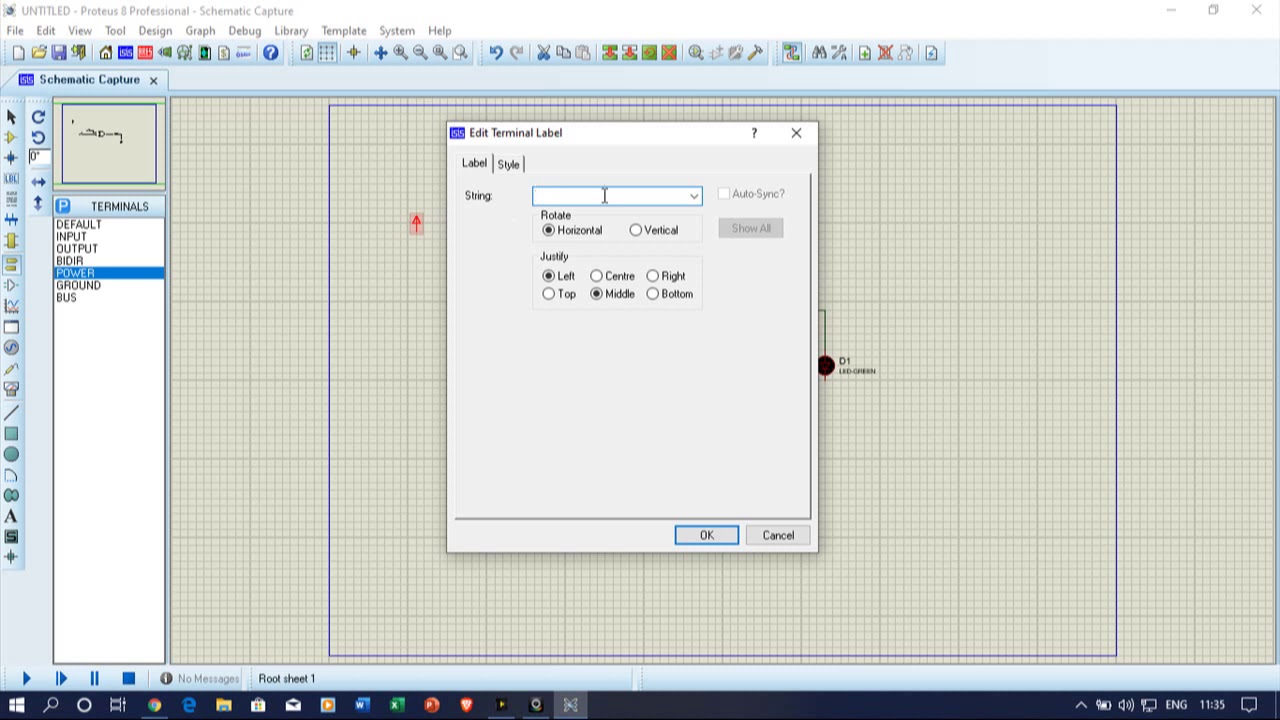The image size is (1280, 720).
Task: Click the Undo arrow in toolbar
Action: coord(496,53)
